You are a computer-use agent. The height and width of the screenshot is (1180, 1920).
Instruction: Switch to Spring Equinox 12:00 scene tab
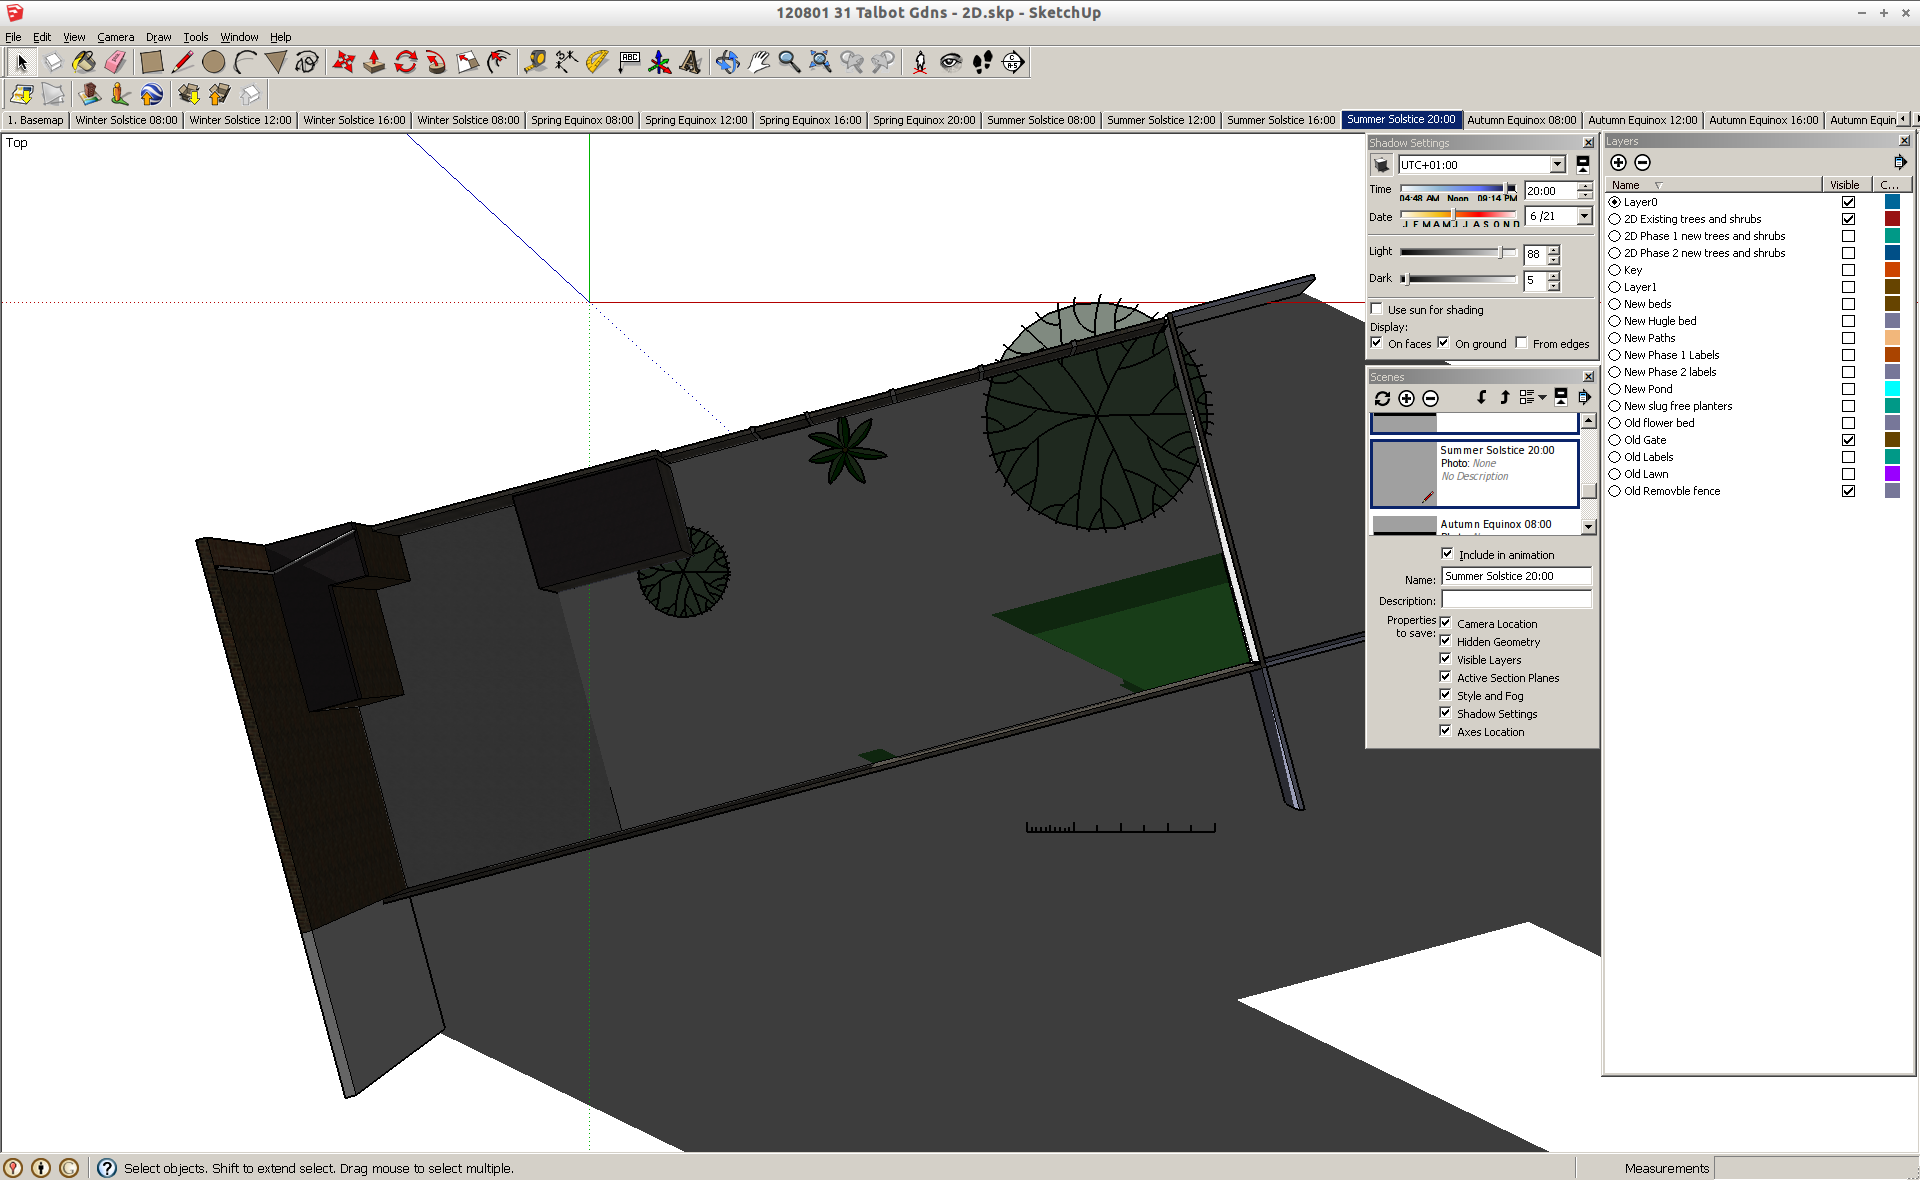(696, 120)
